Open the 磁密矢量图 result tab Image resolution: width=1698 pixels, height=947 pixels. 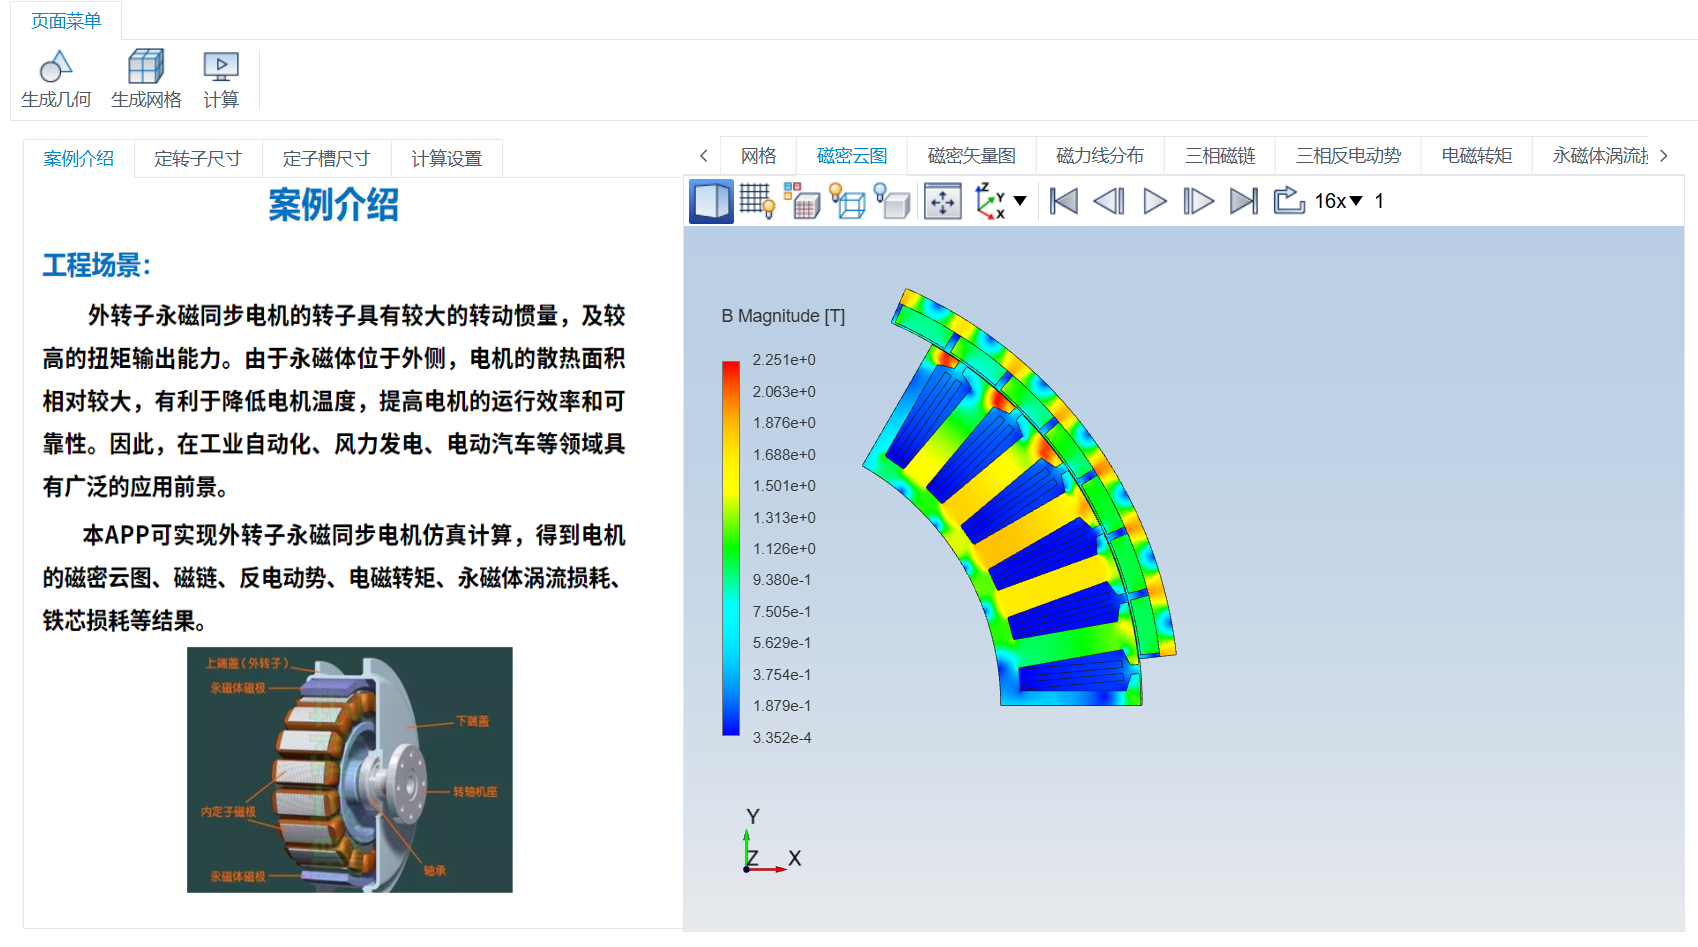(972, 156)
